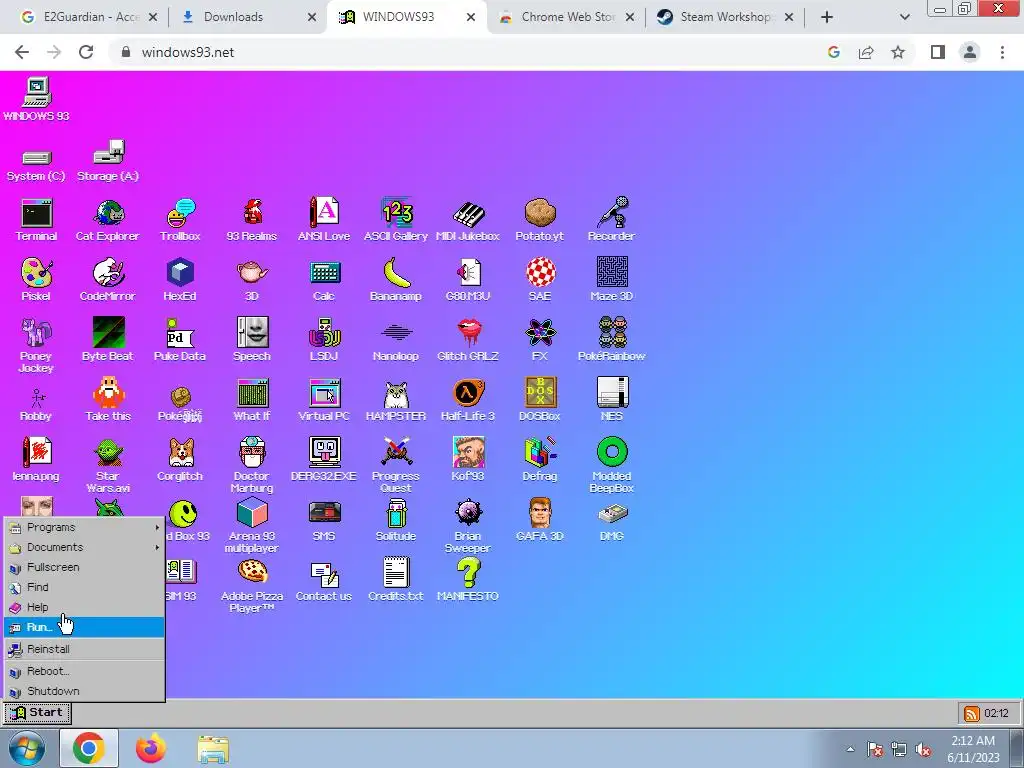Click the RSS feed tray icon
This screenshot has width=1024, height=768.
pos(972,713)
